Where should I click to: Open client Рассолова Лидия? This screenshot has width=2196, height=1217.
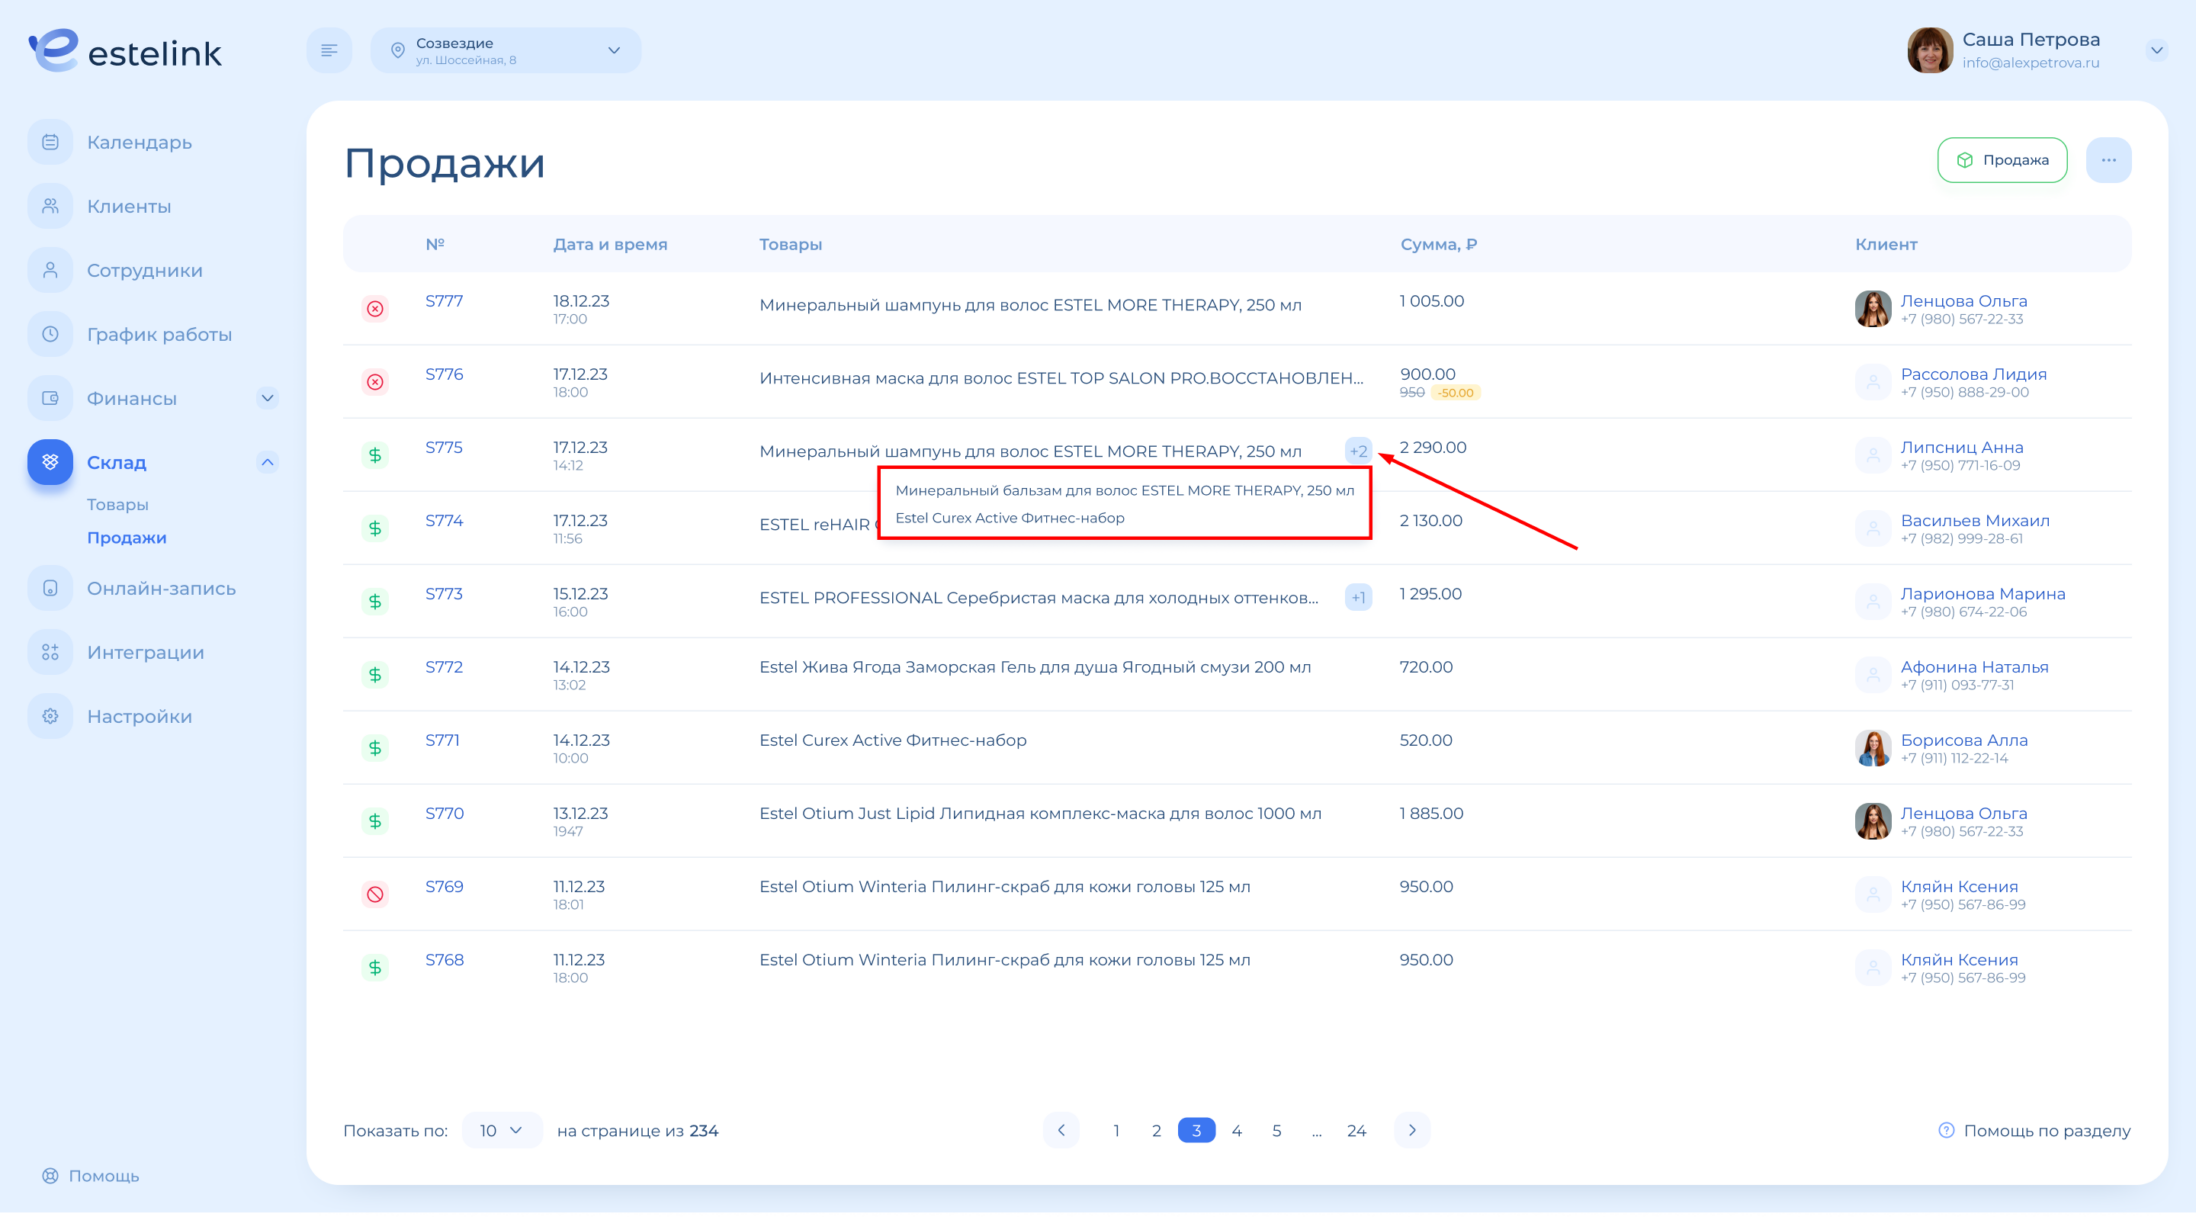[x=1973, y=374]
